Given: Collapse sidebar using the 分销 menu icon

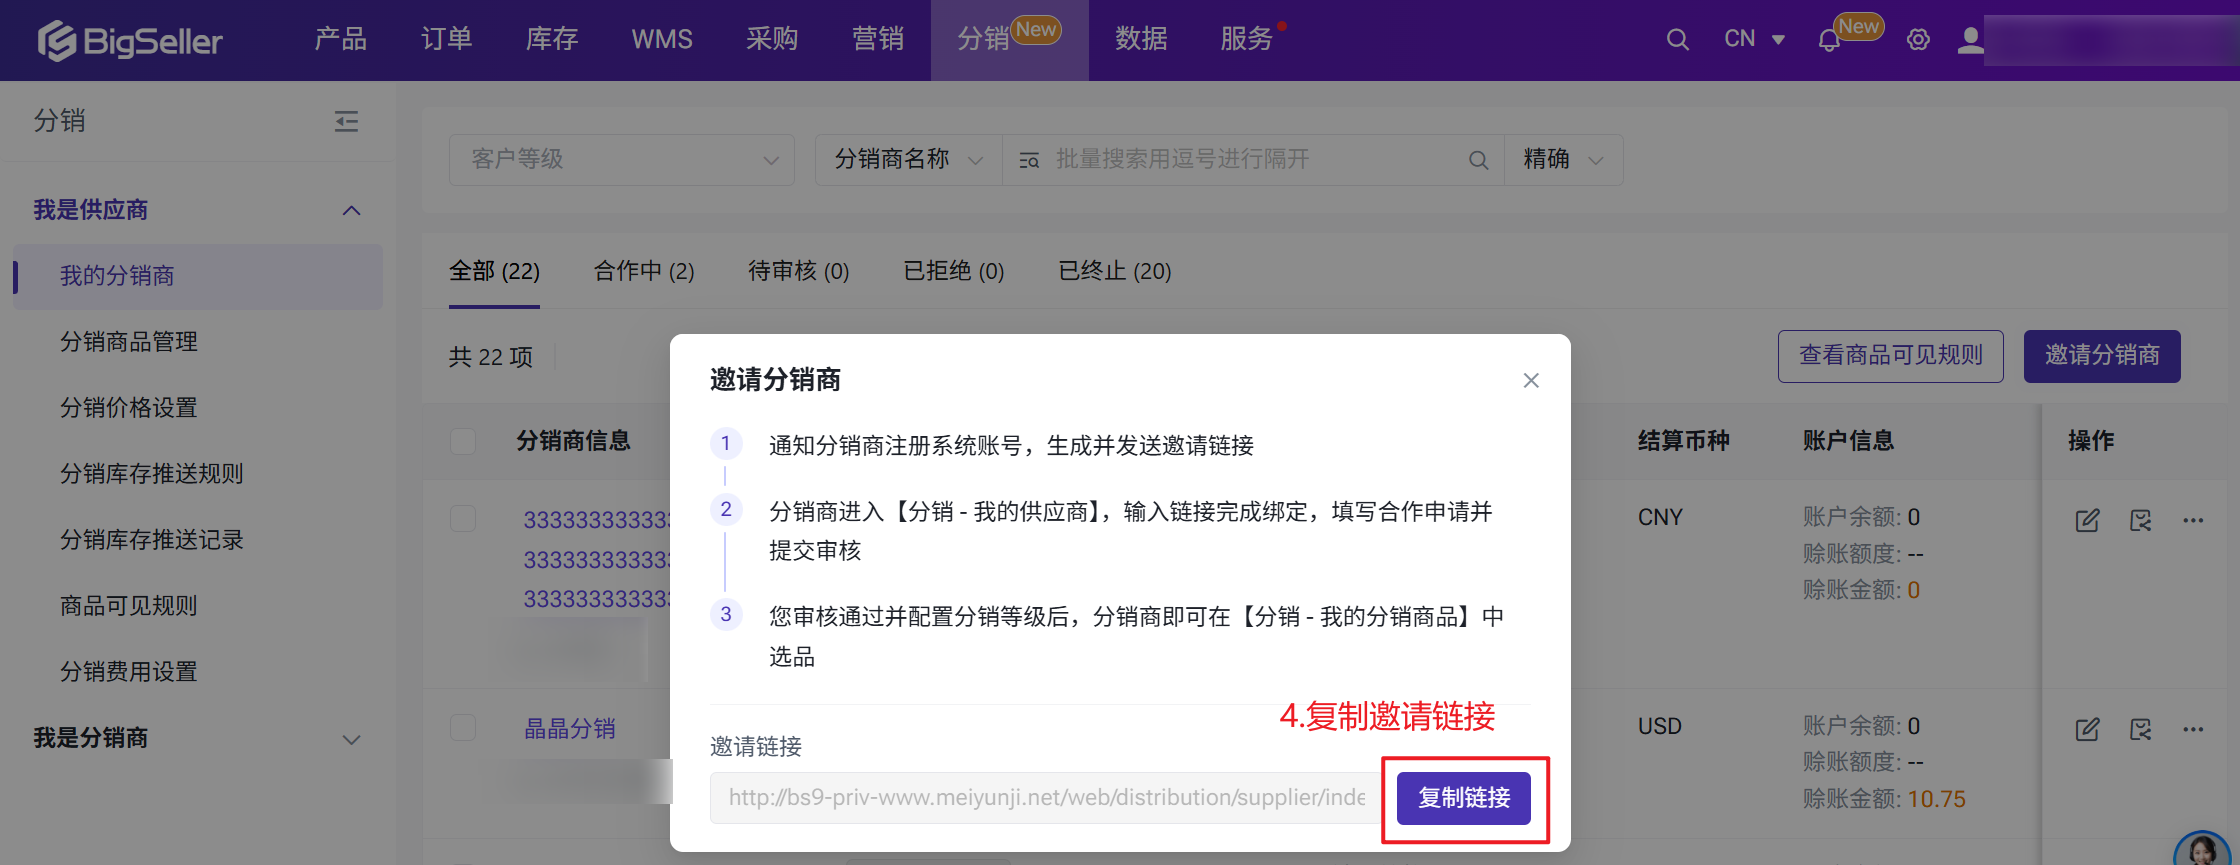Looking at the screenshot, I should coord(346,122).
